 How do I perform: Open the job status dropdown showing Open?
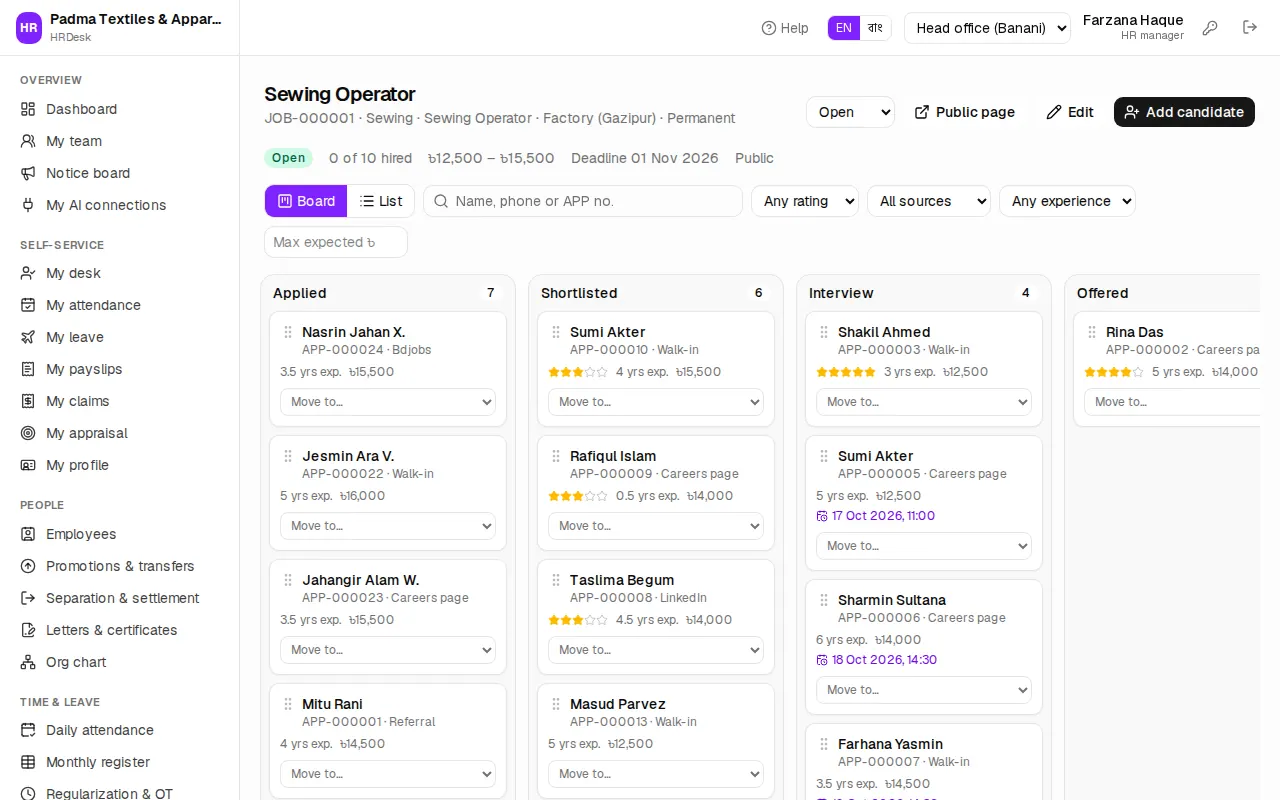850,112
